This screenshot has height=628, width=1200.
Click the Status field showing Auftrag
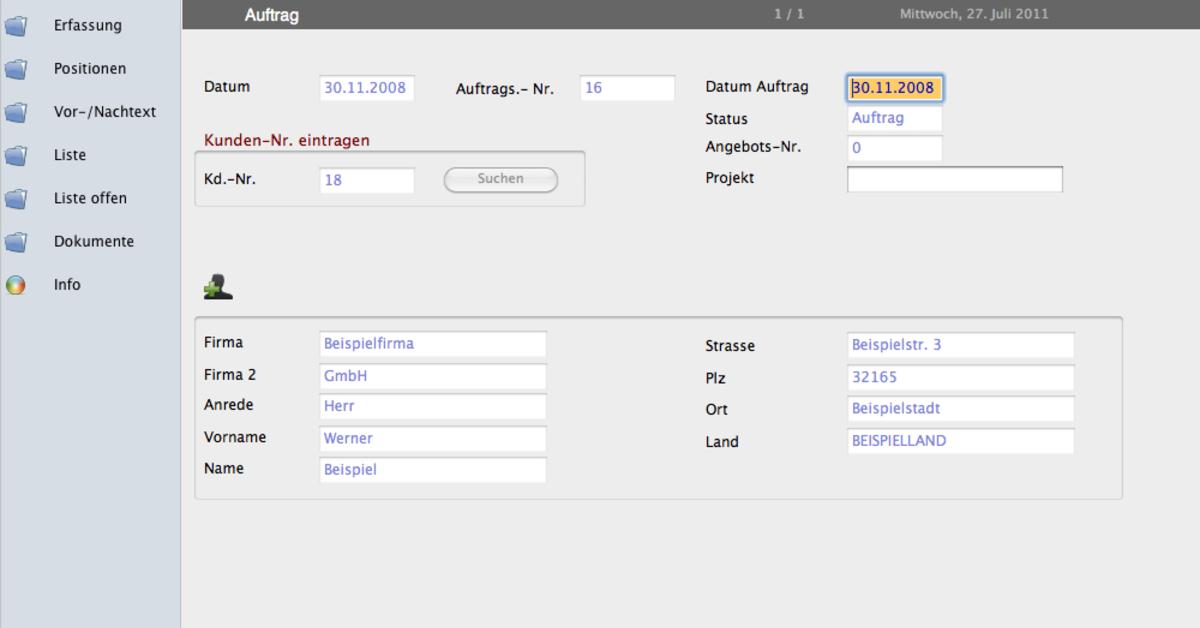pos(895,118)
